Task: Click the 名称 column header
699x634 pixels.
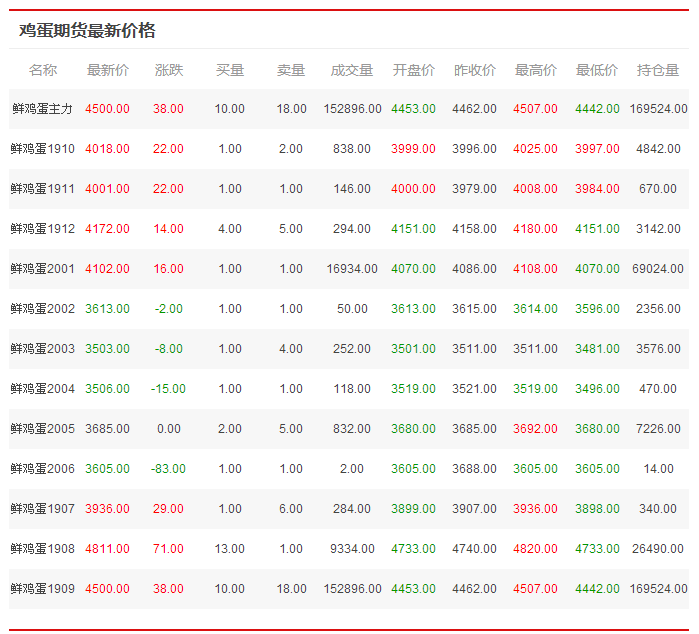Action: pos(43,70)
